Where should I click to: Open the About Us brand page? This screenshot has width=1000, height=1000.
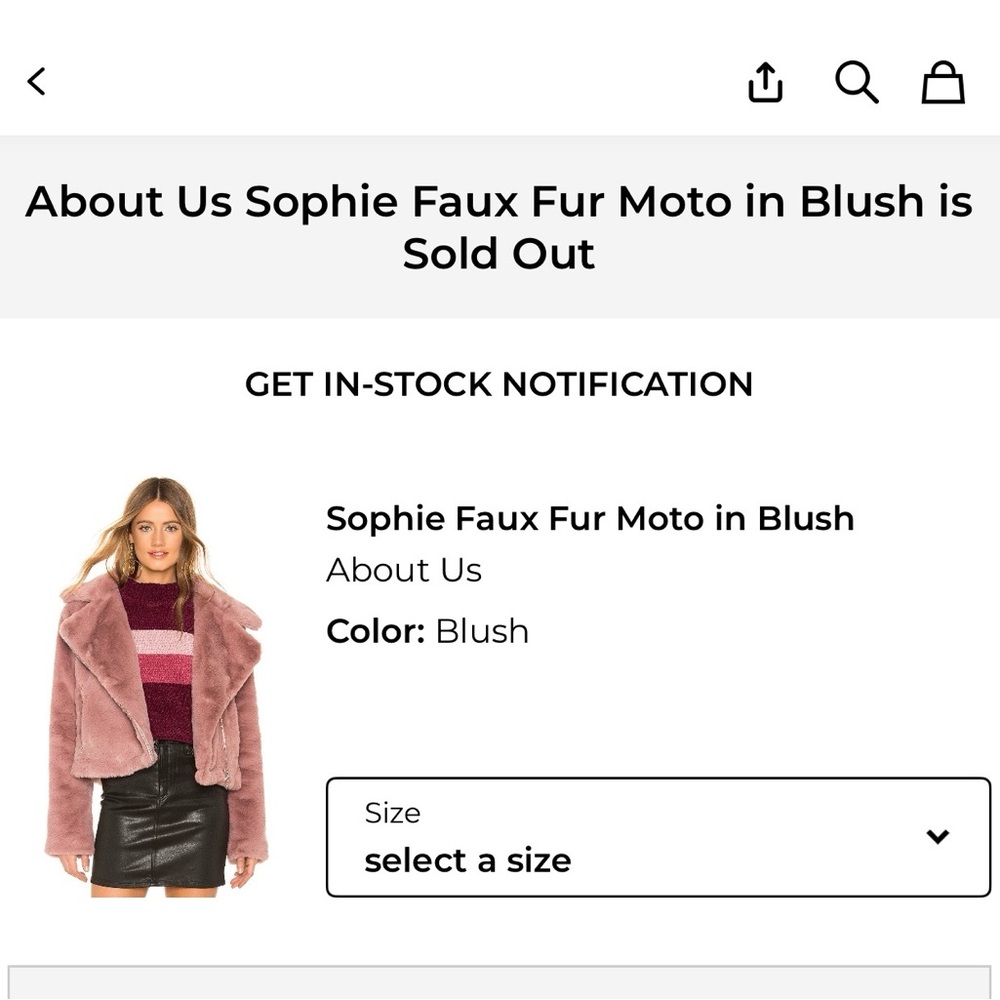tap(404, 570)
